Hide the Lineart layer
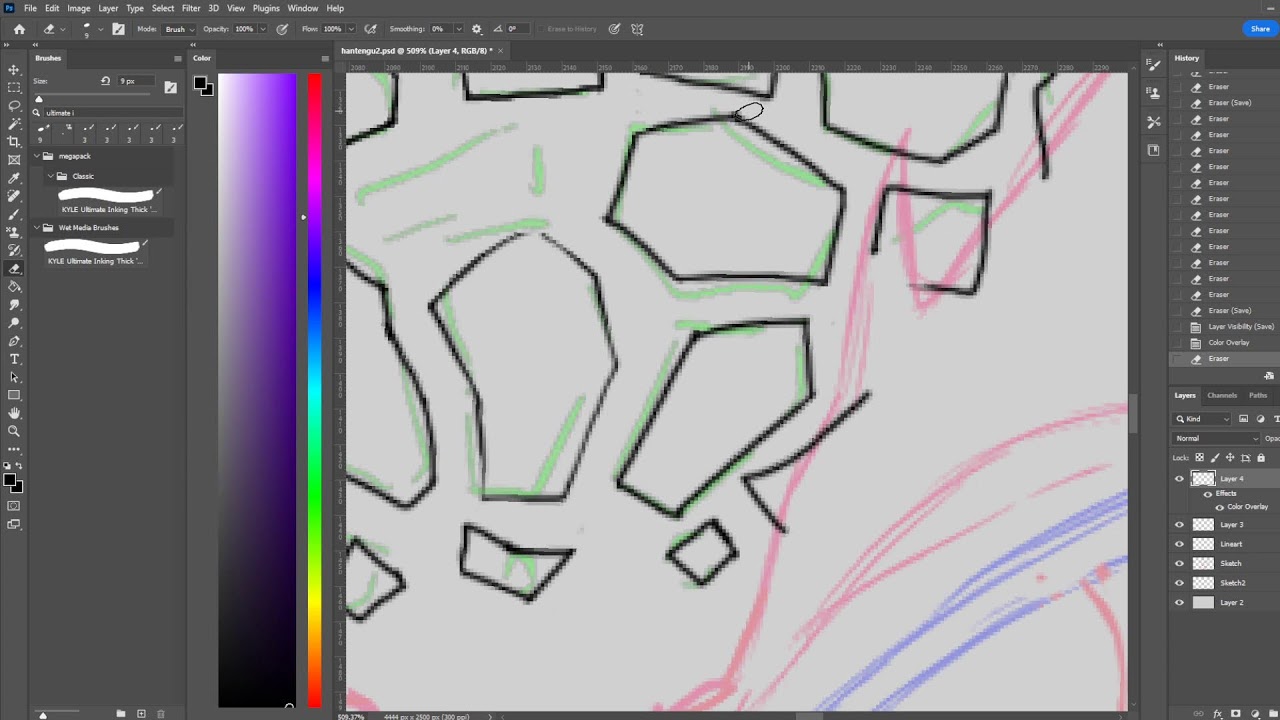This screenshot has width=1280, height=720. pyautogui.click(x=1179, y=544)
